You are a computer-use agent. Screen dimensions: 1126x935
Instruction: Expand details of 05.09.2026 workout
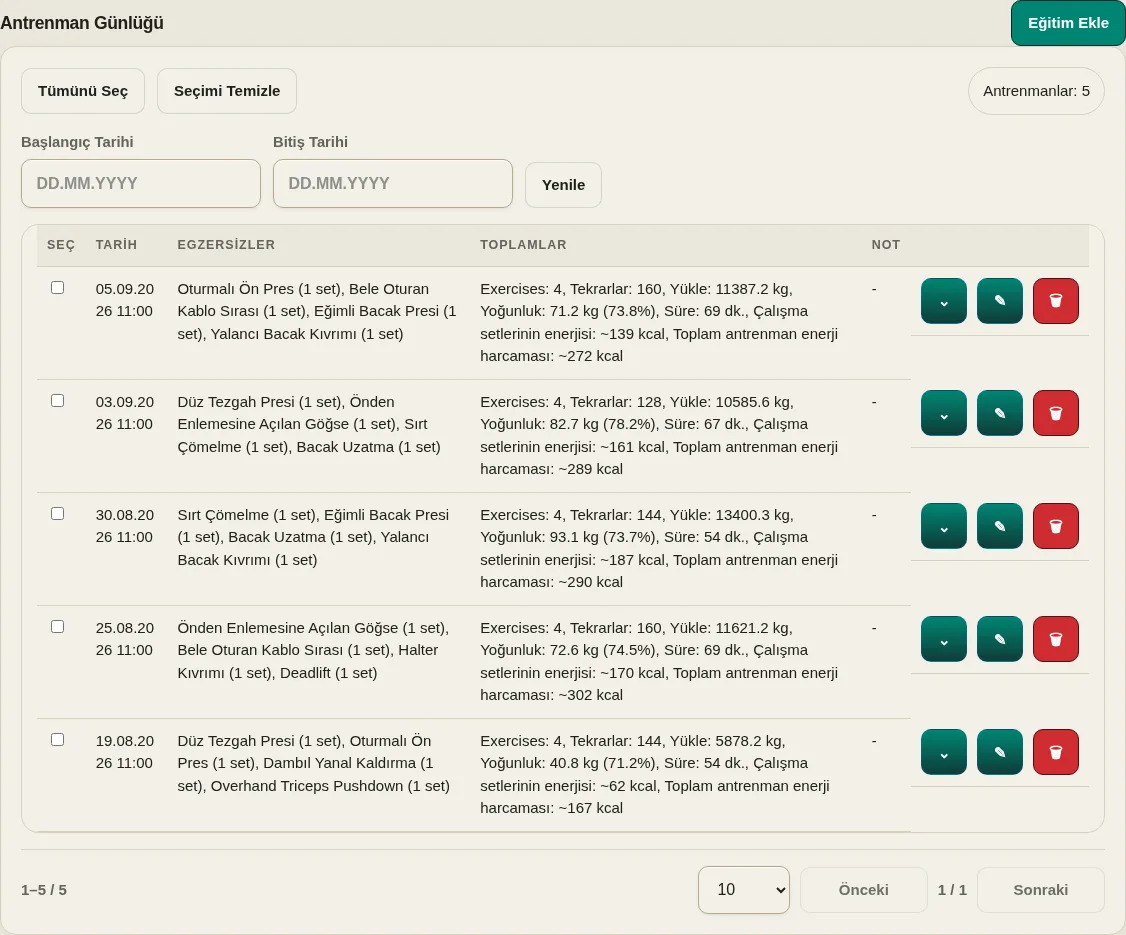pos(944,301)
